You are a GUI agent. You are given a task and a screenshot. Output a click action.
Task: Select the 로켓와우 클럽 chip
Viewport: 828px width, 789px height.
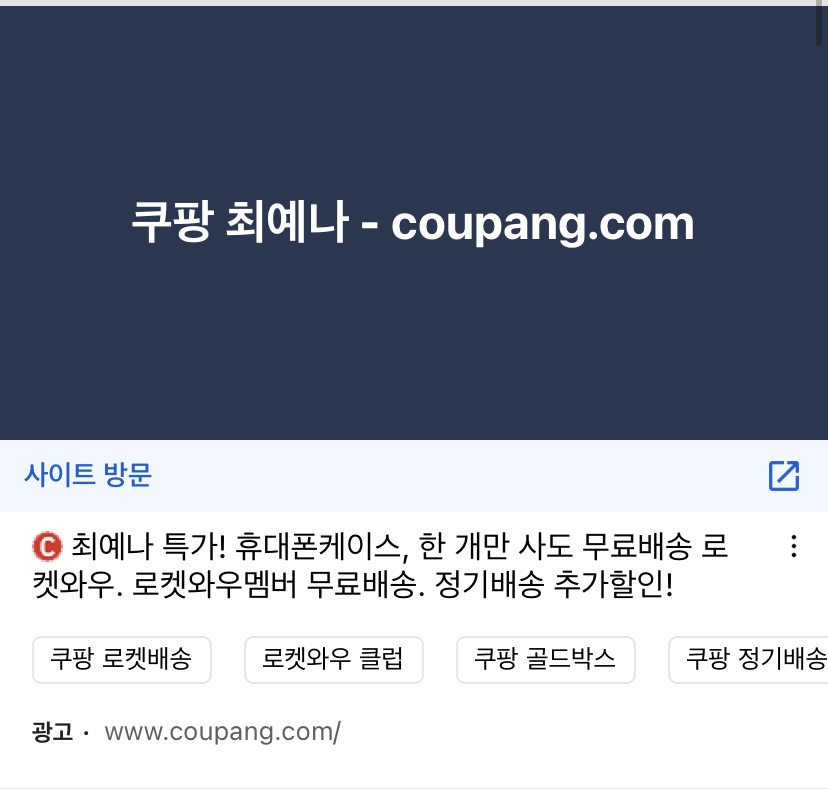[334, 660]
